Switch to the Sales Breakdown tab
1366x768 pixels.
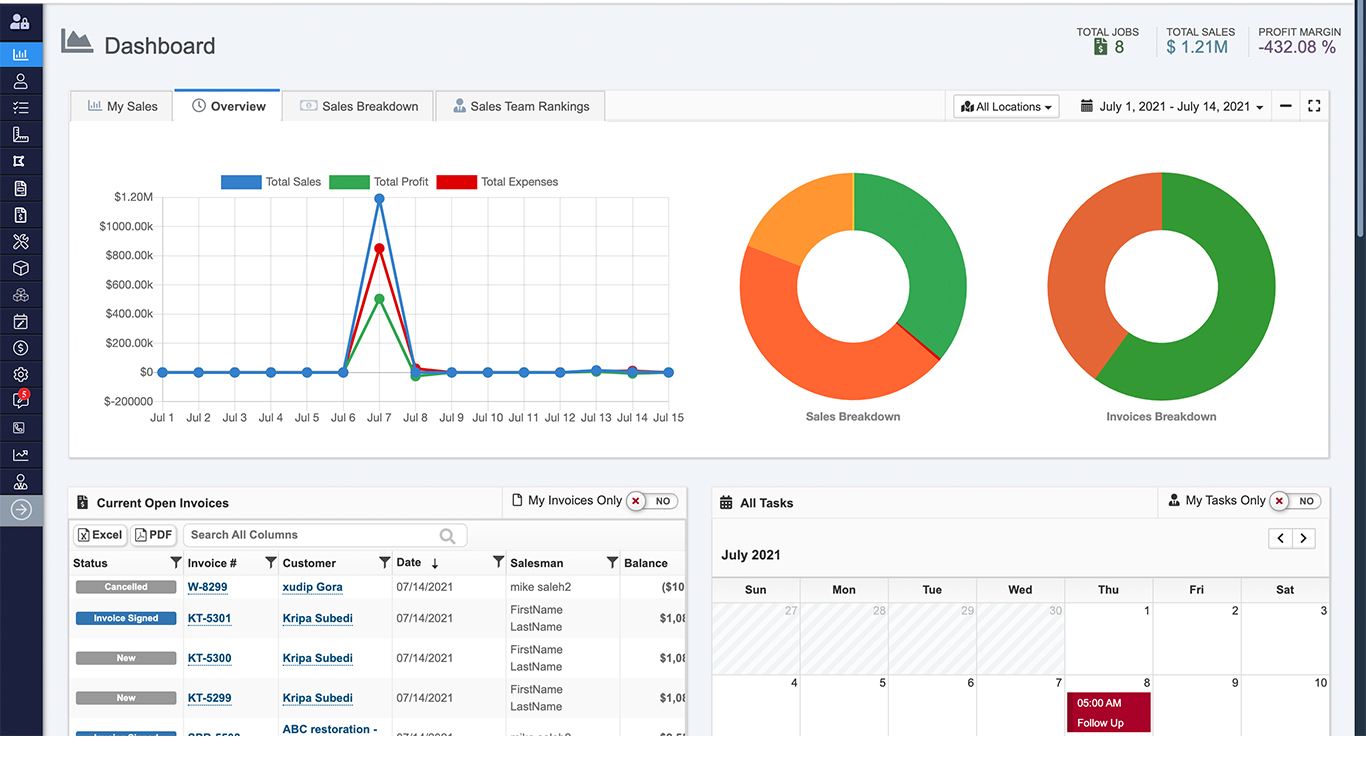(x=357, y=104)
